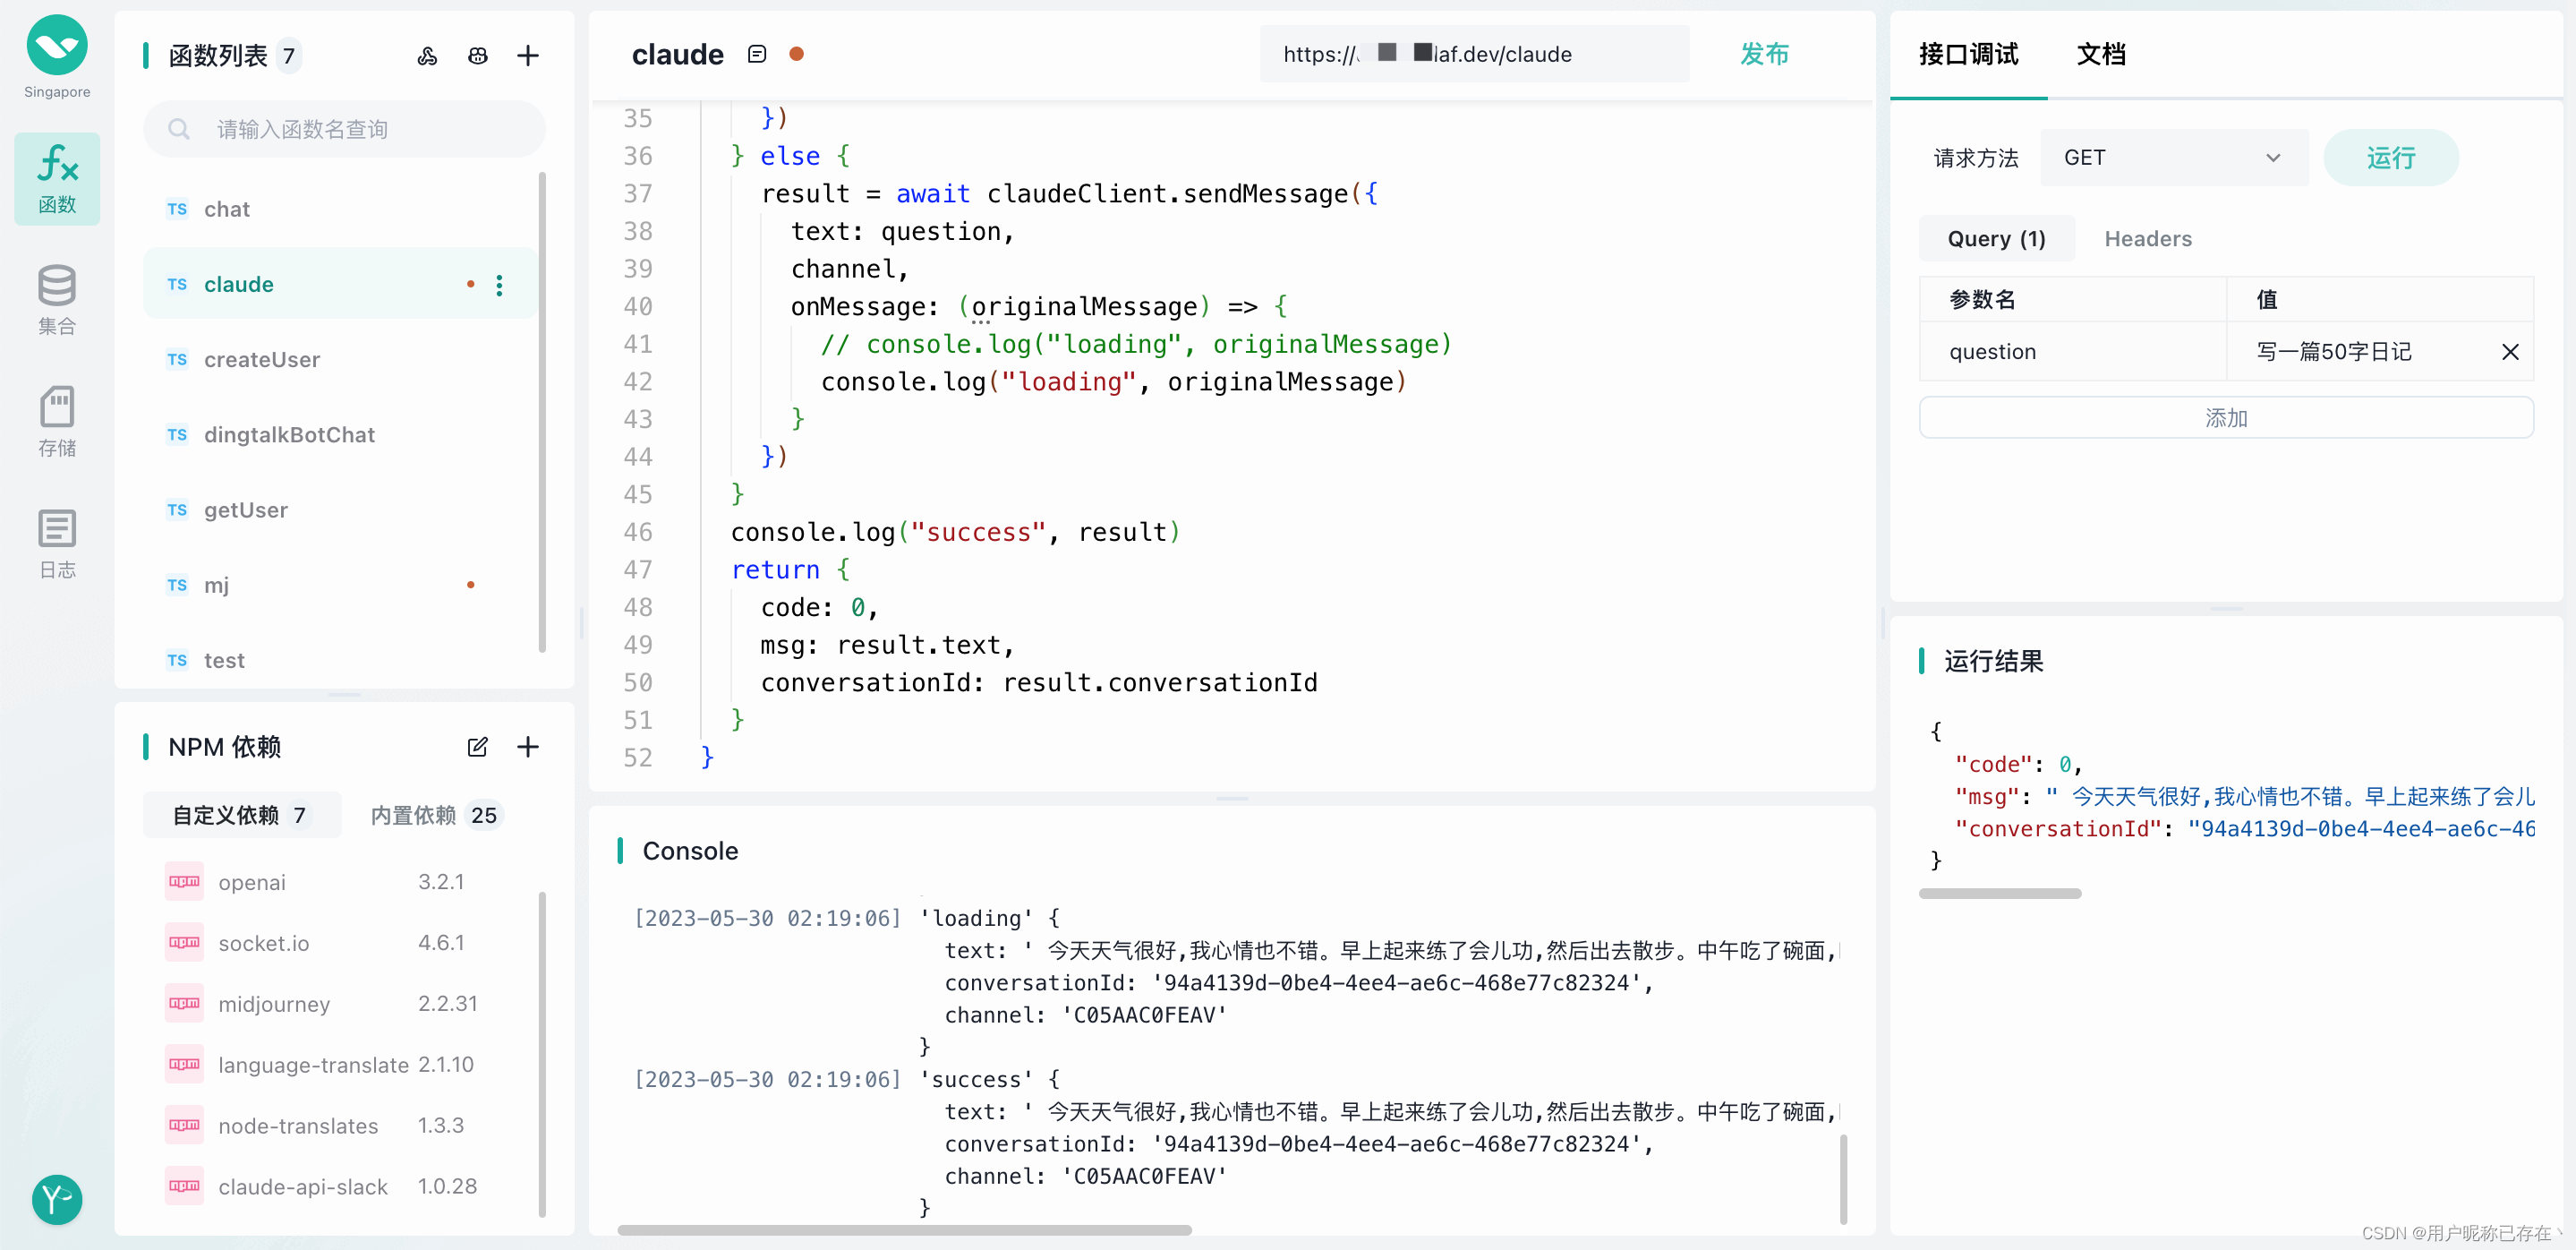Open the createUser function
Viewport: 2576px width, 1250px height.
pos(340,359)
